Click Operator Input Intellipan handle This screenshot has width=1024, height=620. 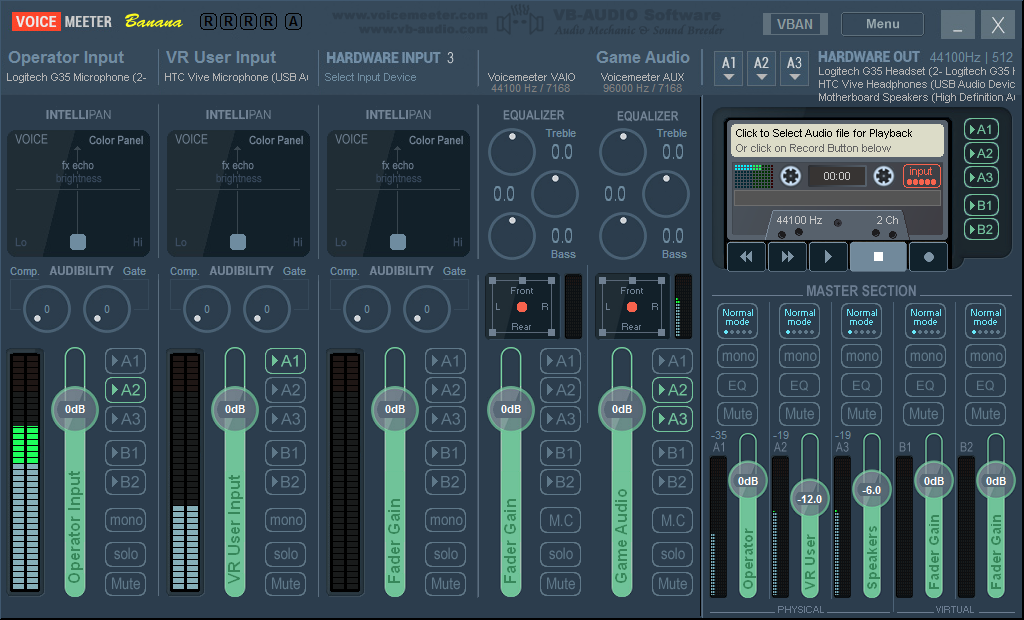pyautogui.click(x=78, y=242)
